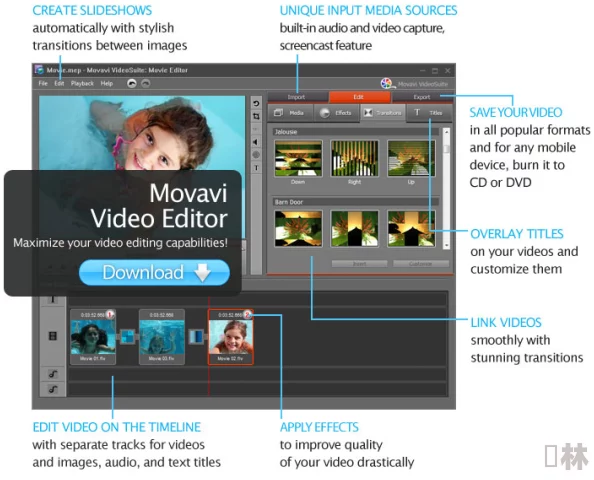Click the T text icon beside preview

point(256,168)
